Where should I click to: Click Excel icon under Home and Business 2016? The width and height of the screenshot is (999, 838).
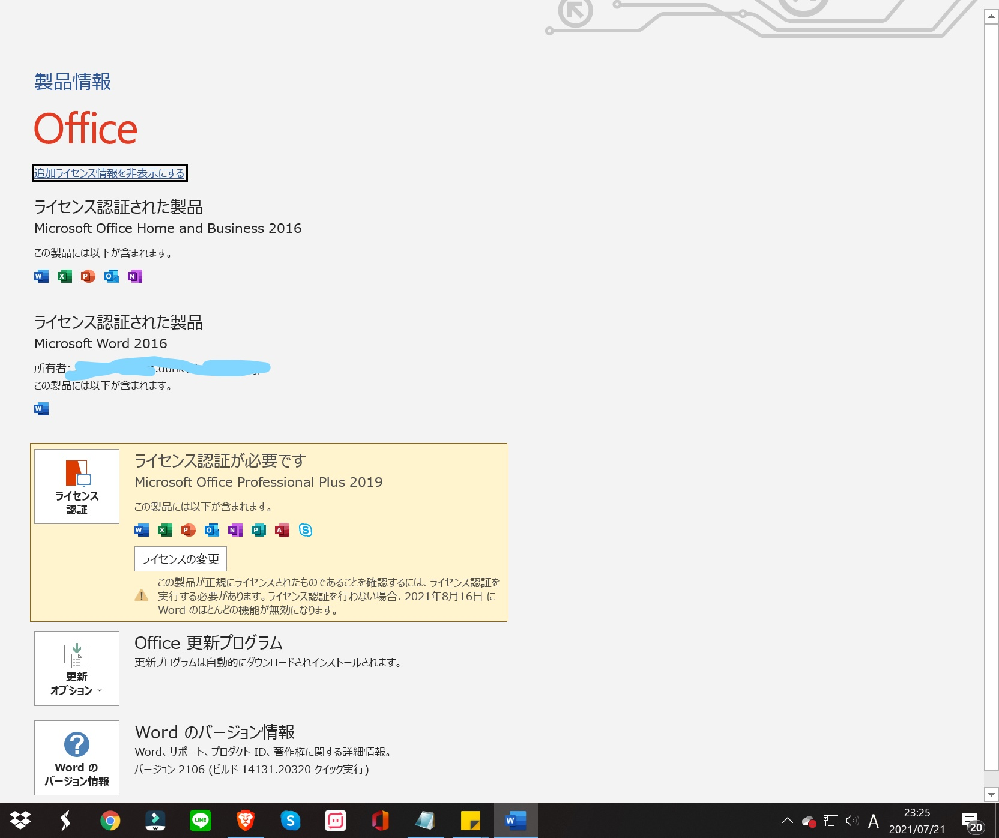(x=64, y=276)
